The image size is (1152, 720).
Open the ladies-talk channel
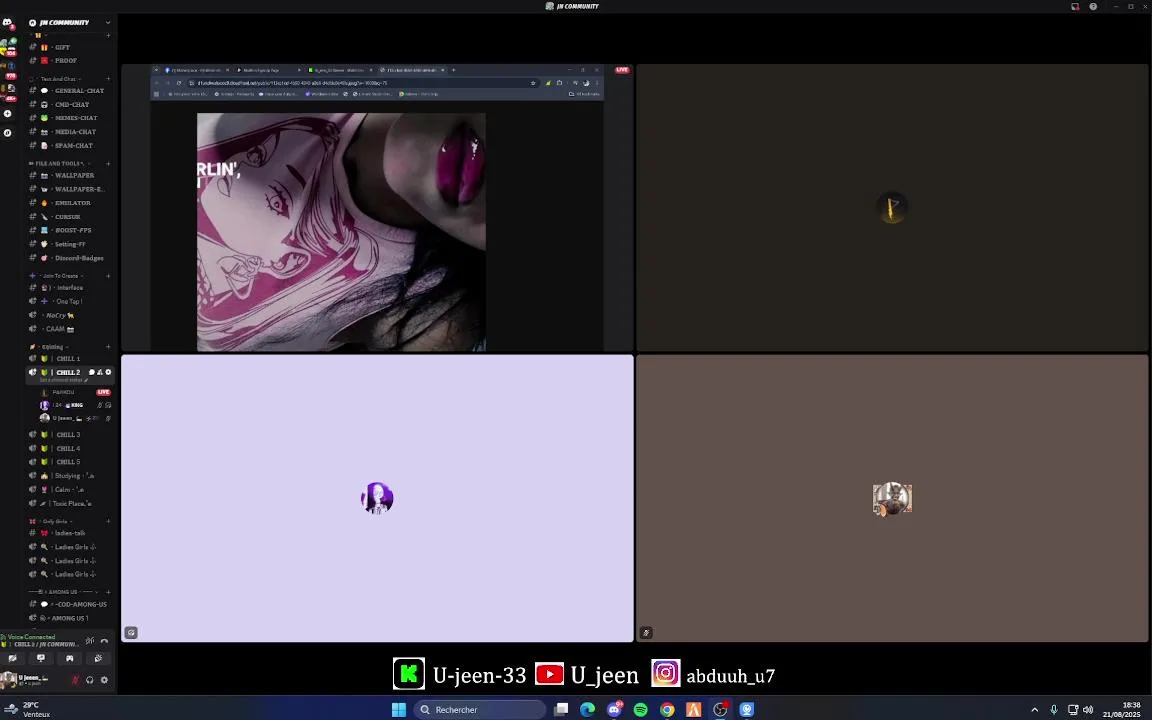point(70,533)
